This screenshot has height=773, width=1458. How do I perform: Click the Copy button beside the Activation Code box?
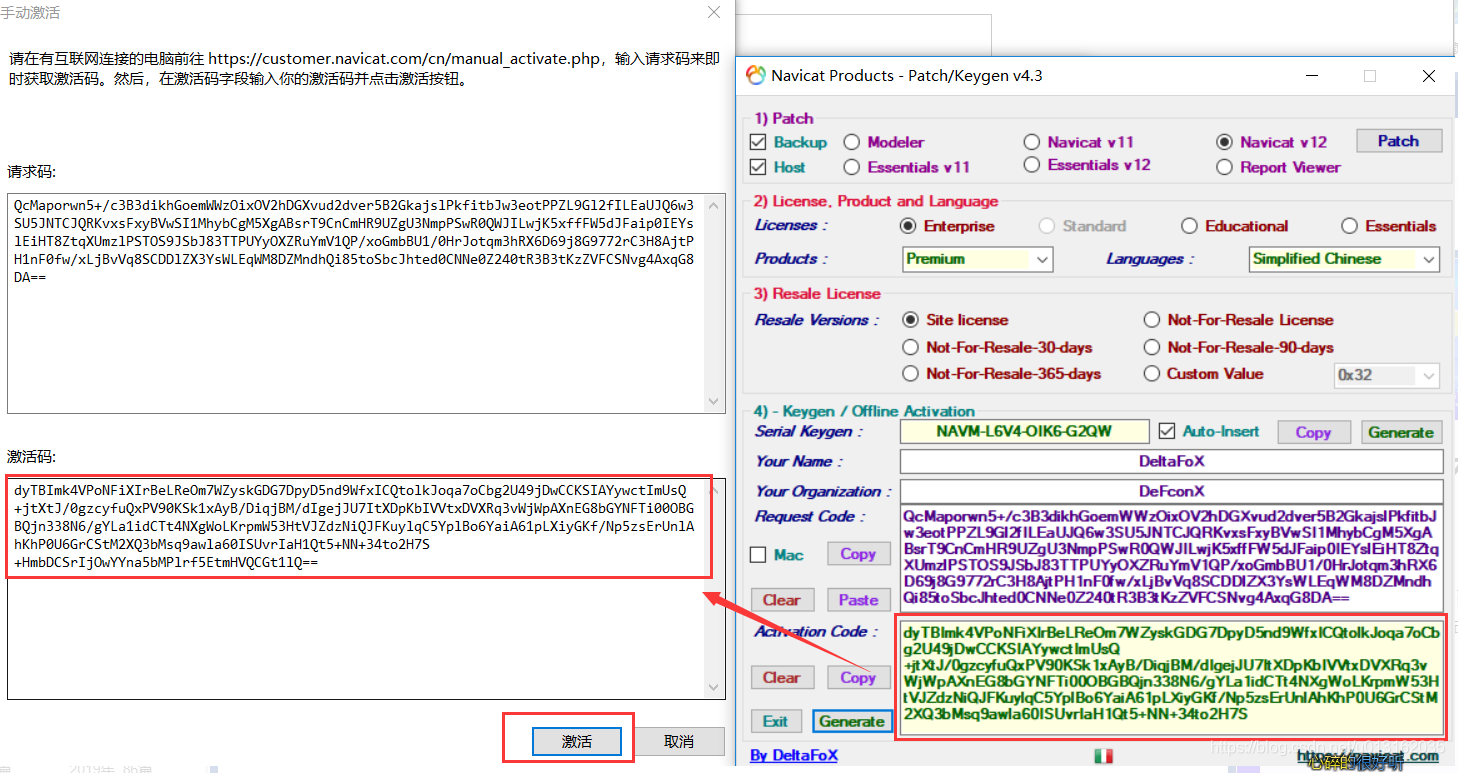click(858, 677)
